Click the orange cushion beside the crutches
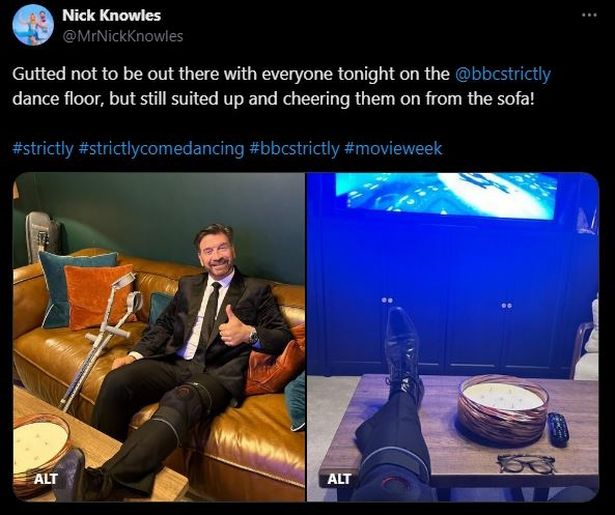This screenshot has width=615, height=515. click(x=100, y=295)
